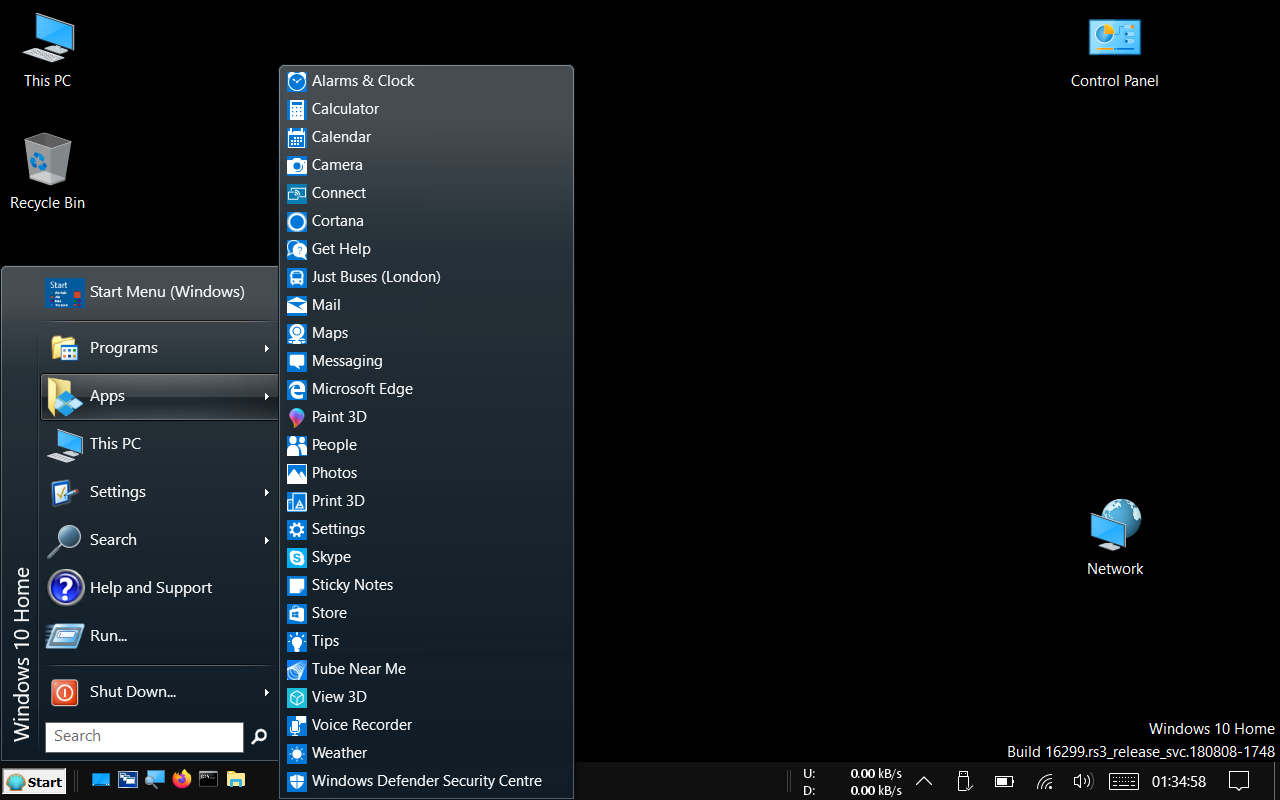Select This PC desktop icon
The width and height of the screenshot is (1280, 800).
tap(48, 51)
